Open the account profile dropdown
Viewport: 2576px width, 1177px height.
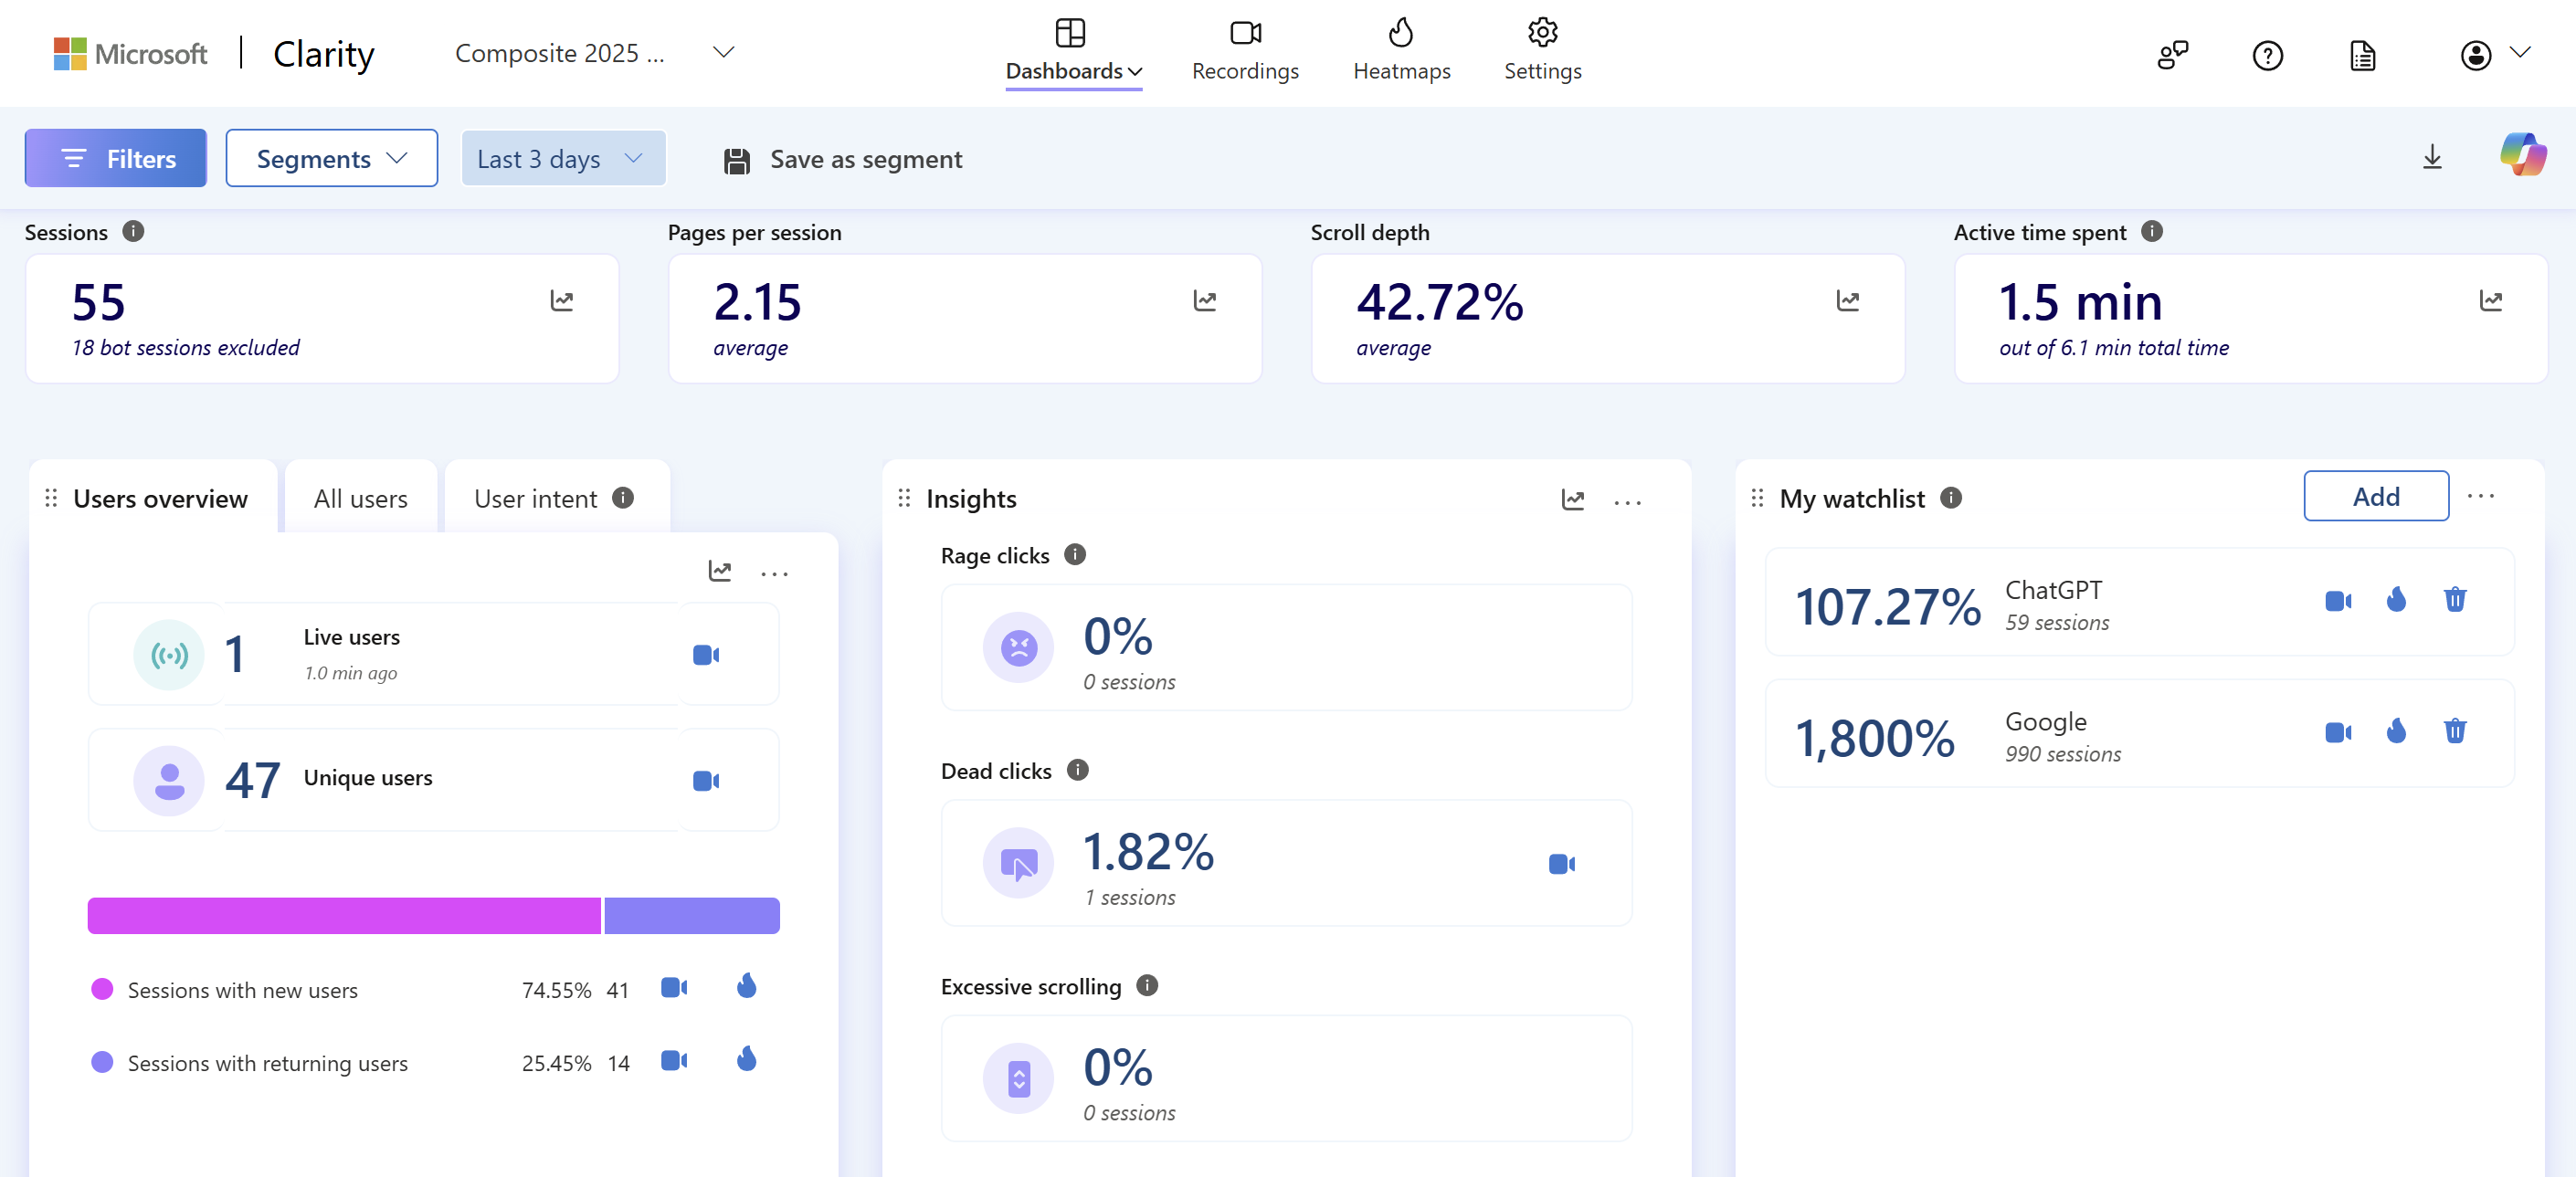point(2493,55)
